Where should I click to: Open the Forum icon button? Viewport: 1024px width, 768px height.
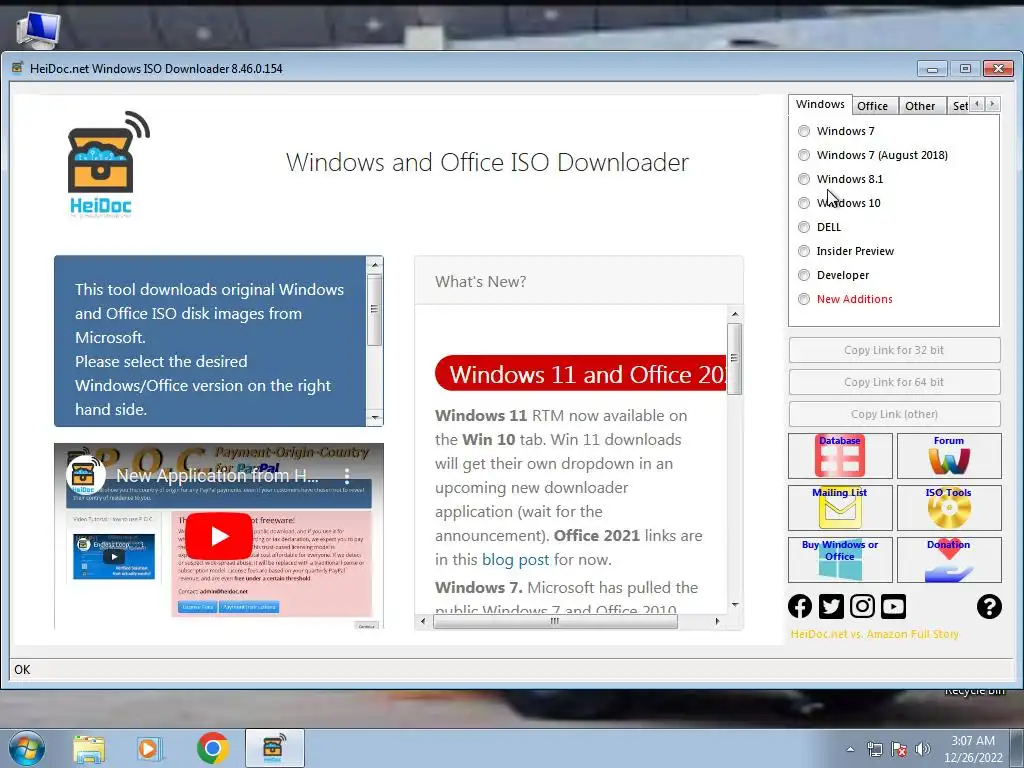[x=949, y=456]
